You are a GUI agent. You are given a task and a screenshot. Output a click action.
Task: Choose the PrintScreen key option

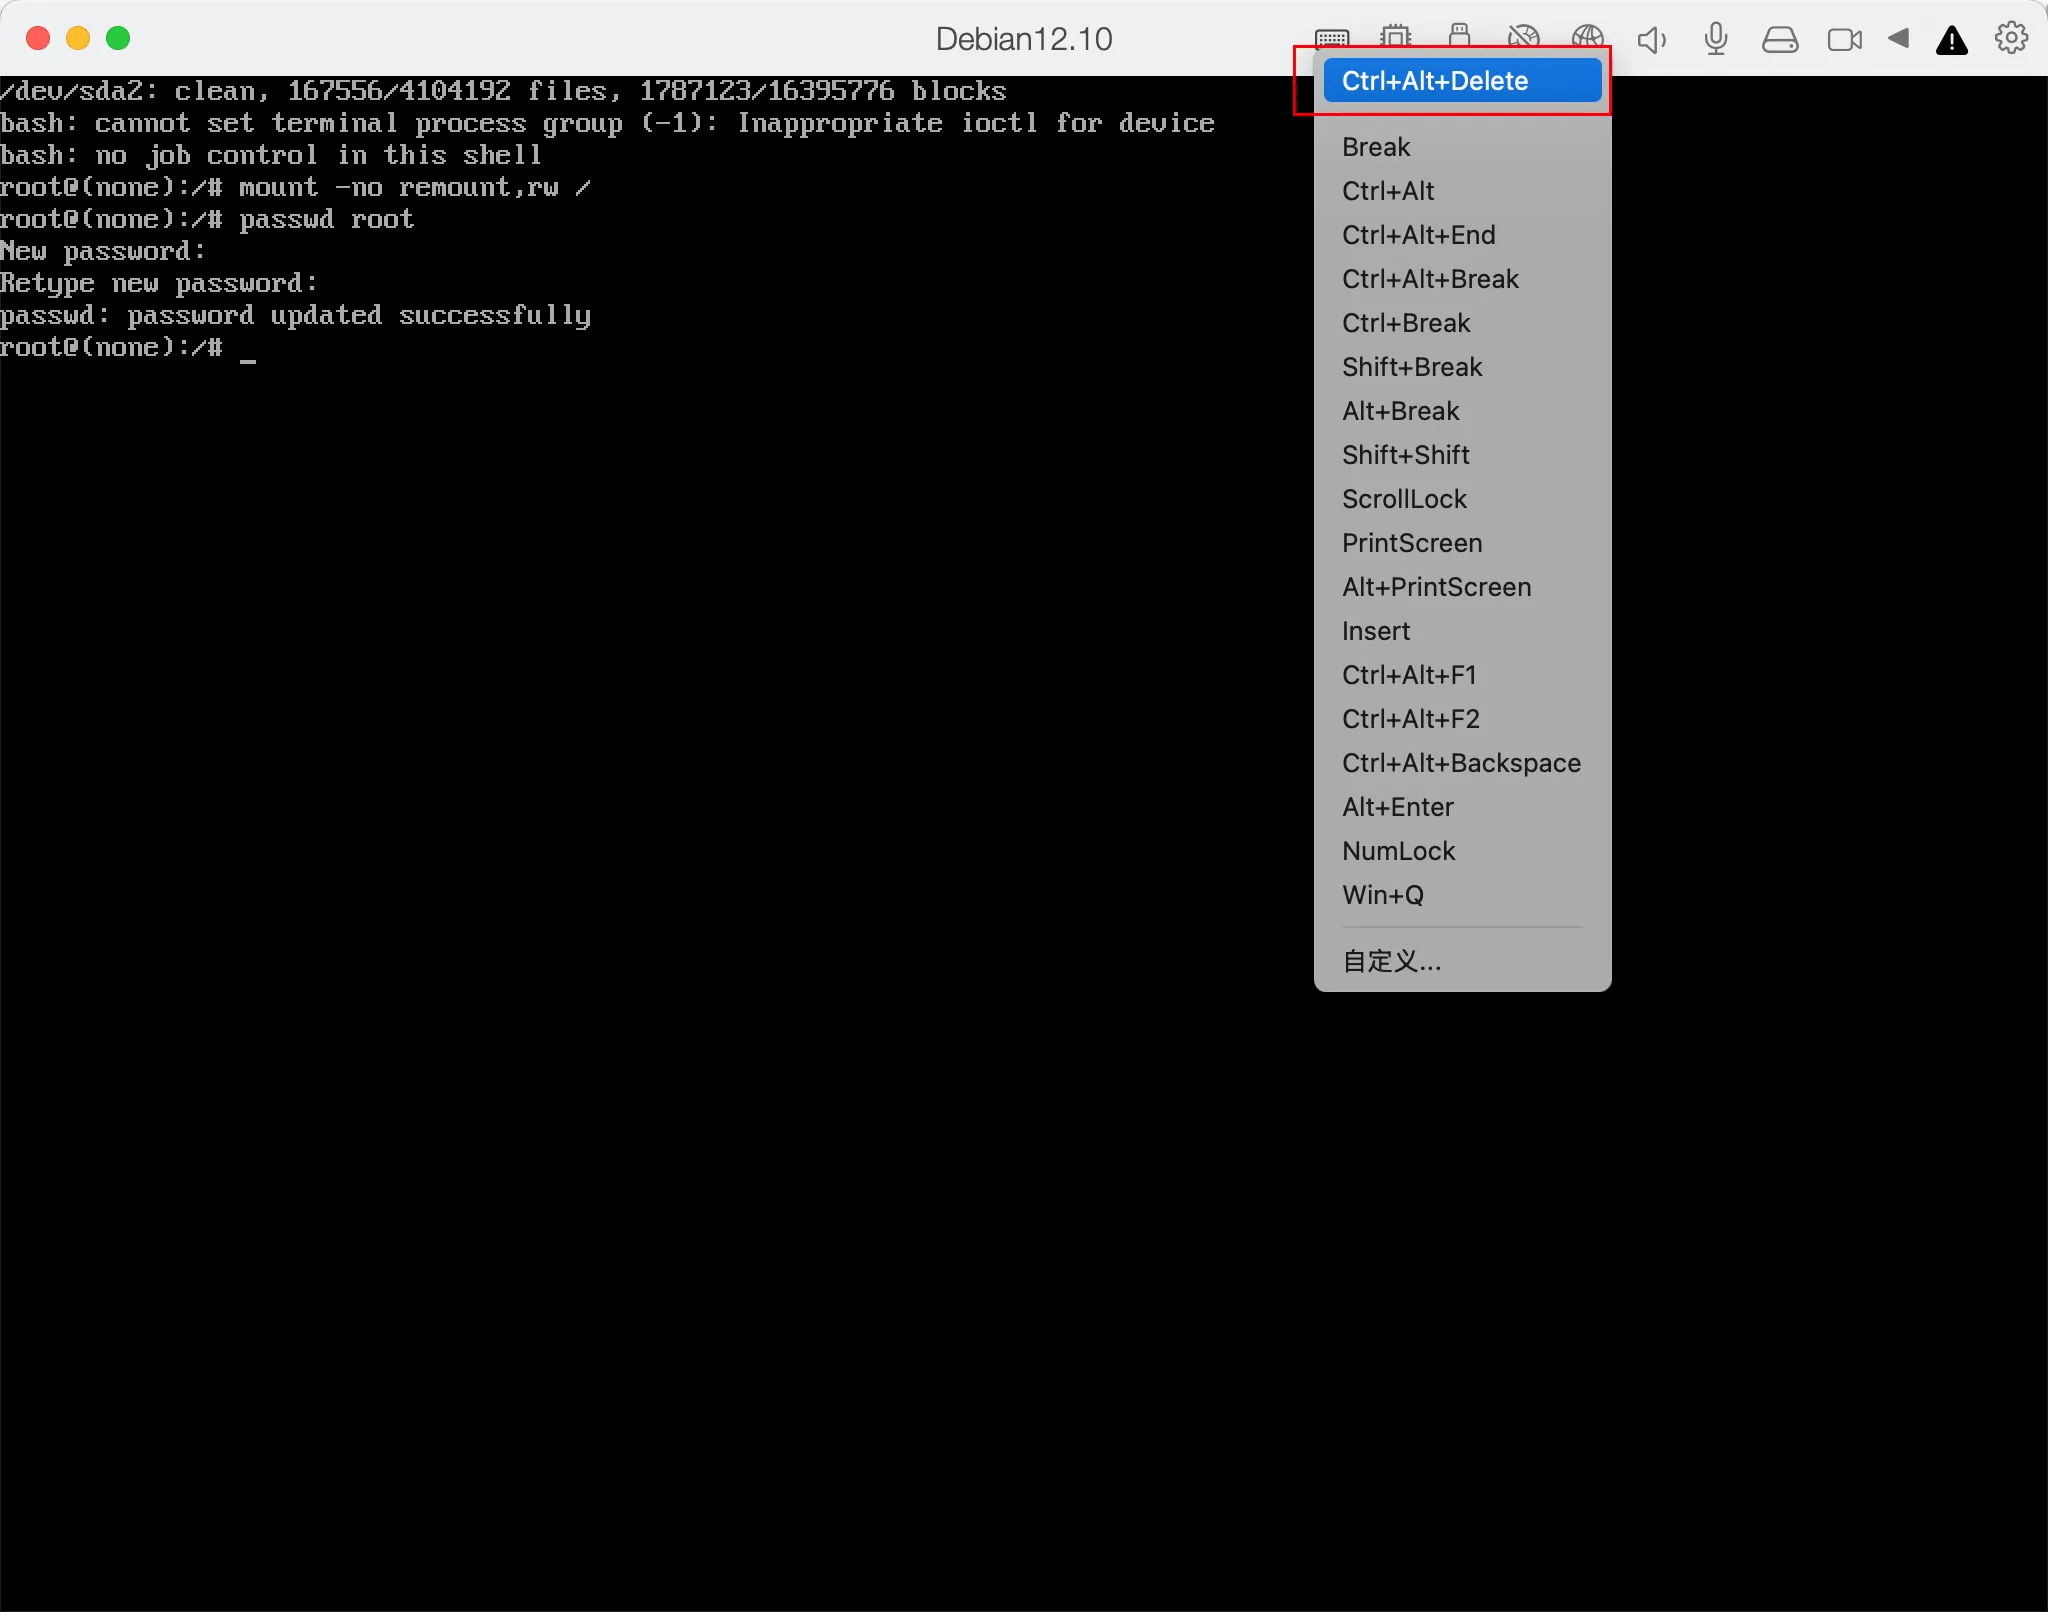coord(1411,543)
